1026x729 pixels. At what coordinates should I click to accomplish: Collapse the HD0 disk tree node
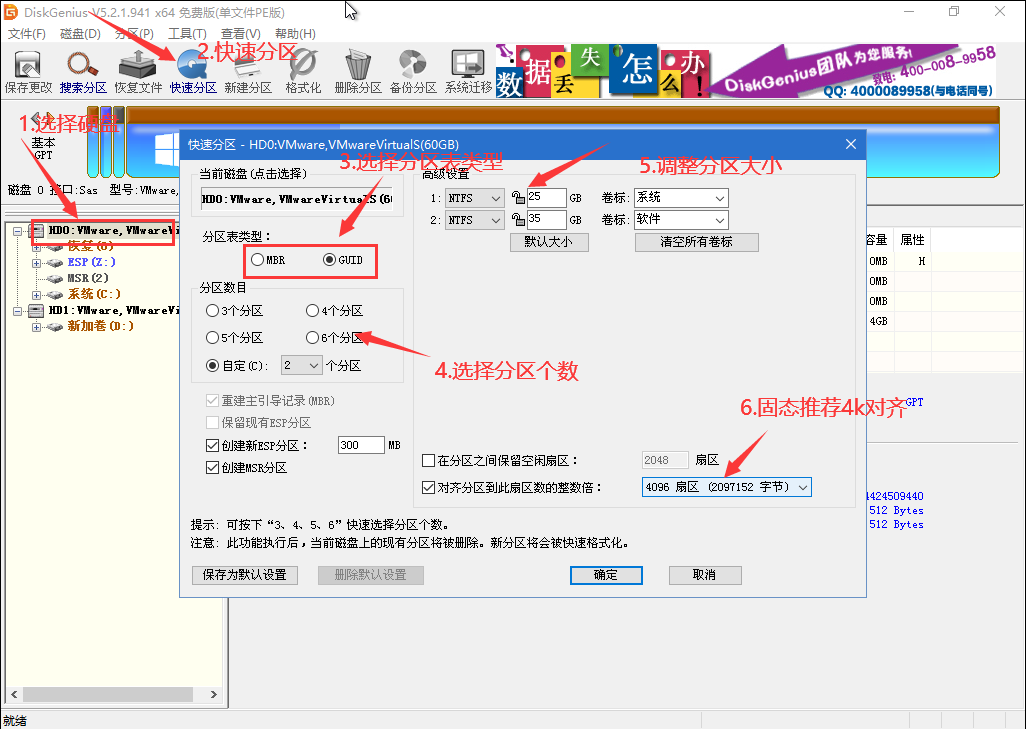[x=18, y=231]
